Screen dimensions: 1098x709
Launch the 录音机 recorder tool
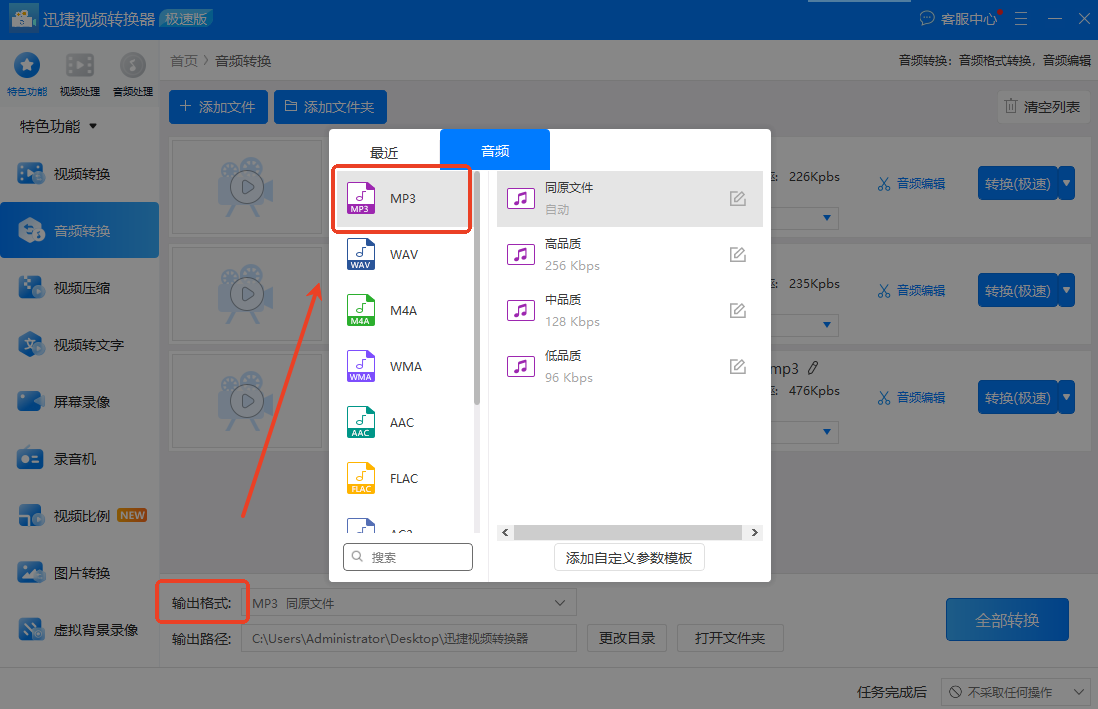tap(80, 458)
